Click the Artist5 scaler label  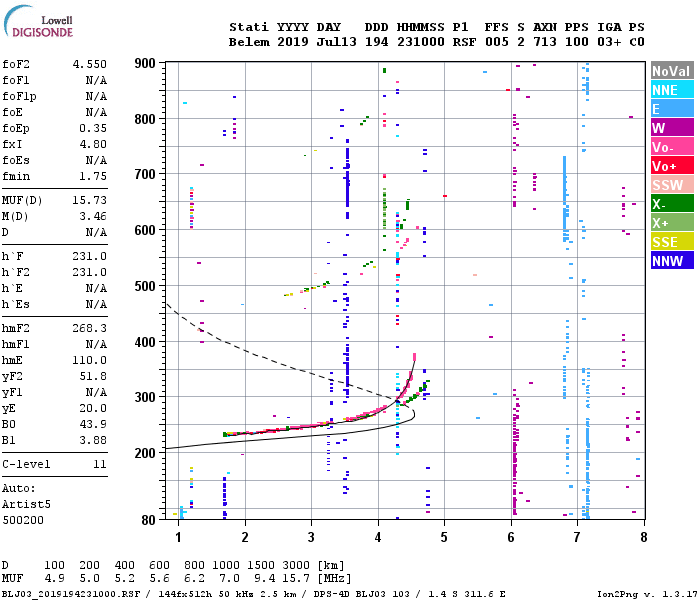tap(26, 504)
